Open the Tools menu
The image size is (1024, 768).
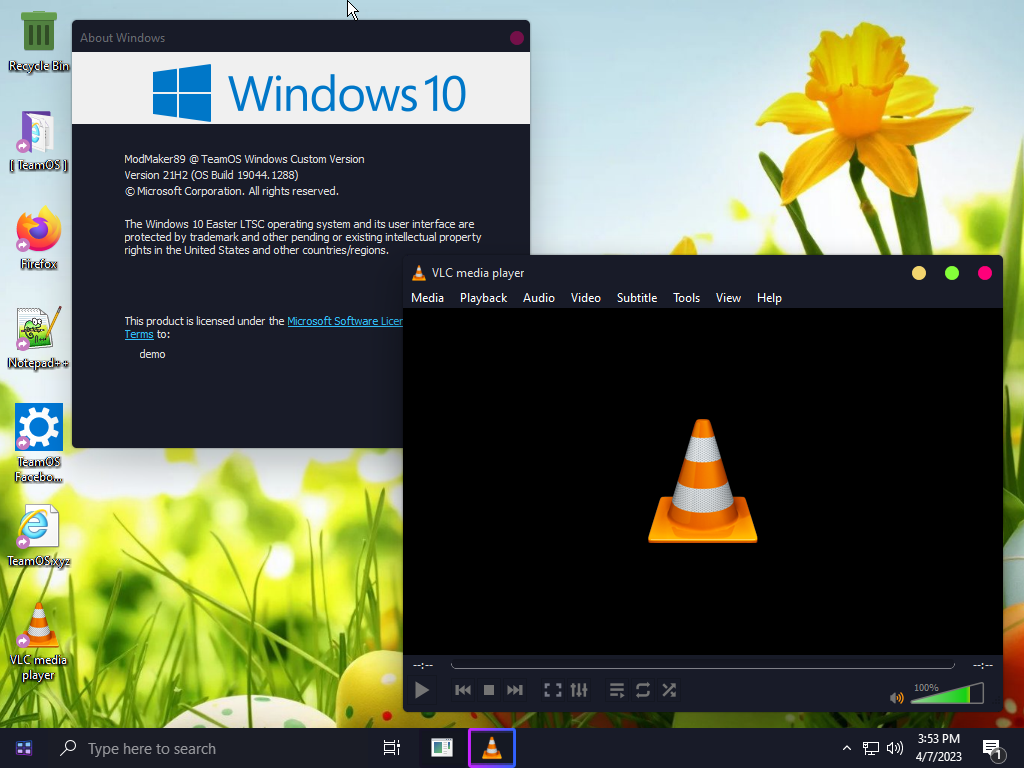pos(686,298)
